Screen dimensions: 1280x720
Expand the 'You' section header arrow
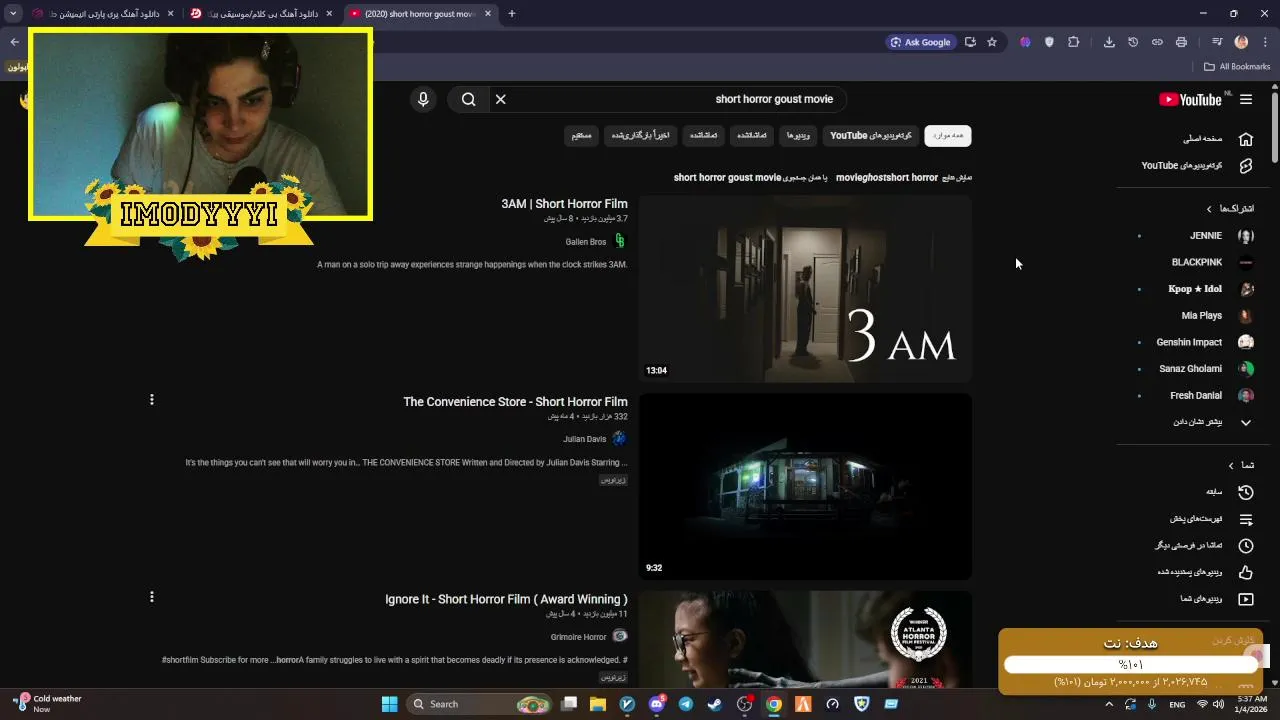click(x=1231, y=465)
